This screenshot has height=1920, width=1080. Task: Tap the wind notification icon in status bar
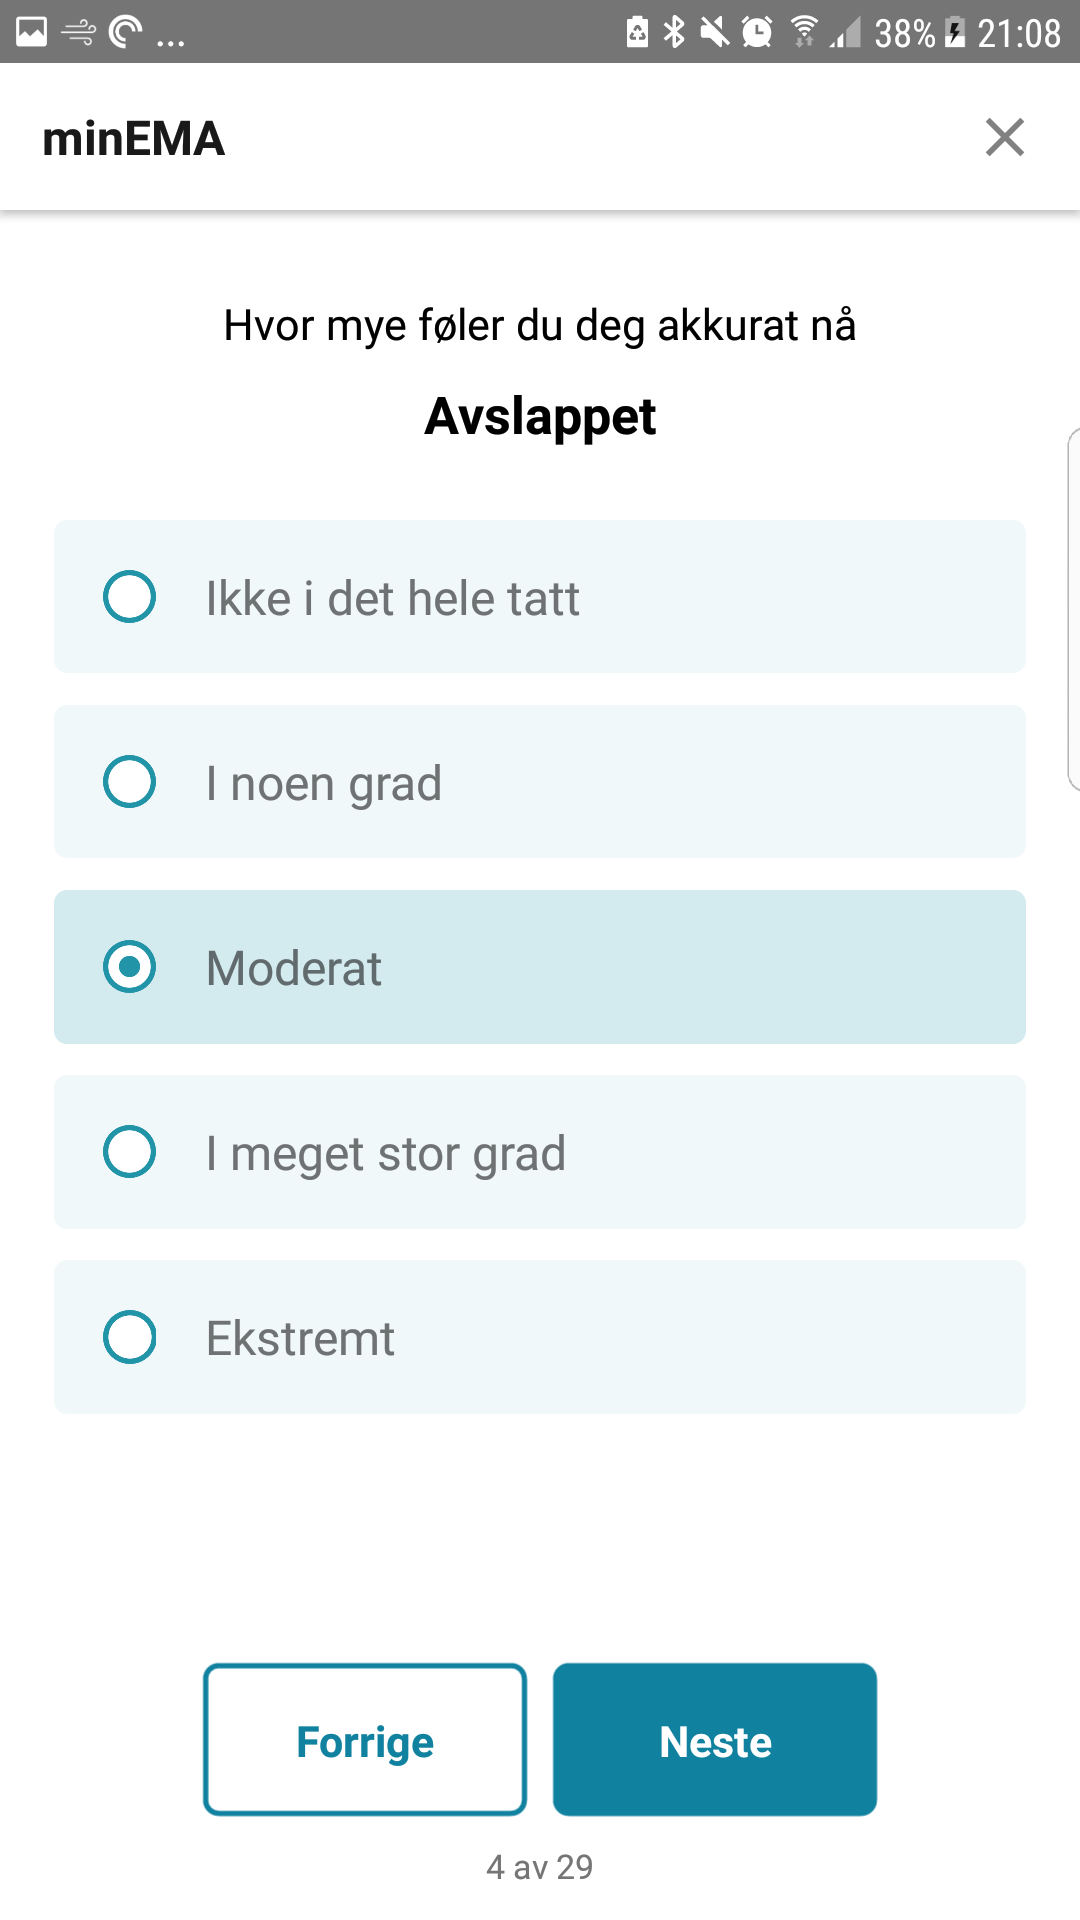tap(78, 33)
